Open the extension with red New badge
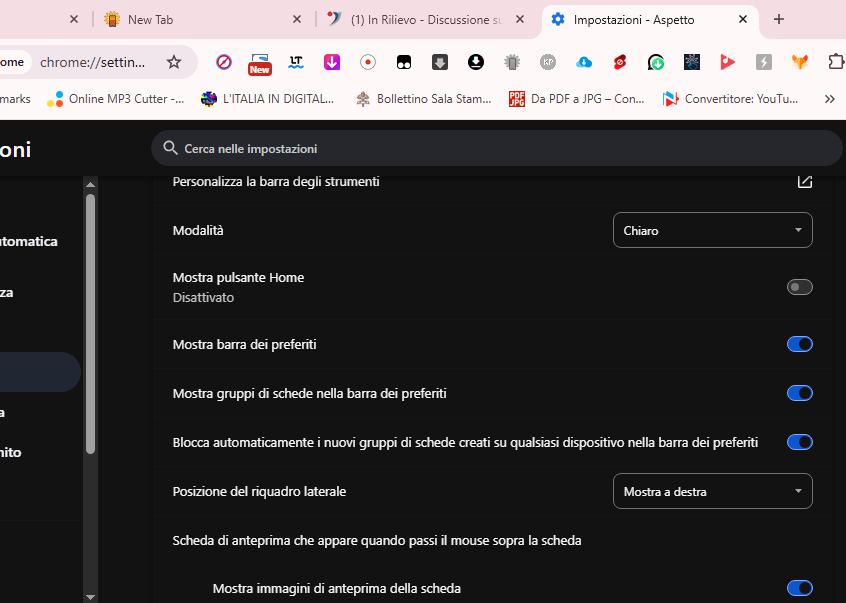This screenshot has height=603, width=846. coord(260,63)
